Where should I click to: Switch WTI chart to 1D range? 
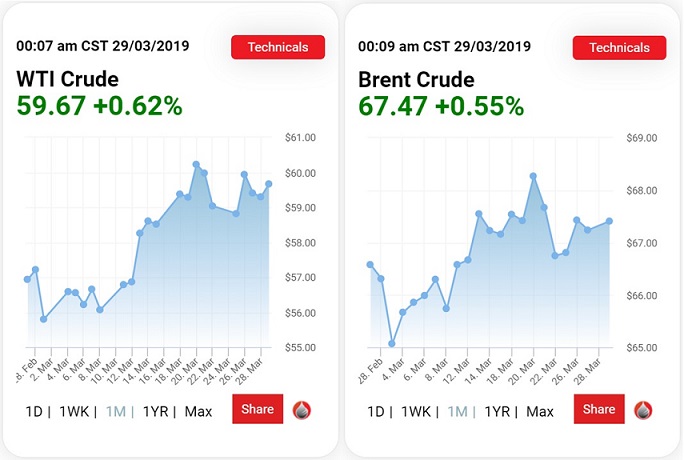(x=35, y=411)
